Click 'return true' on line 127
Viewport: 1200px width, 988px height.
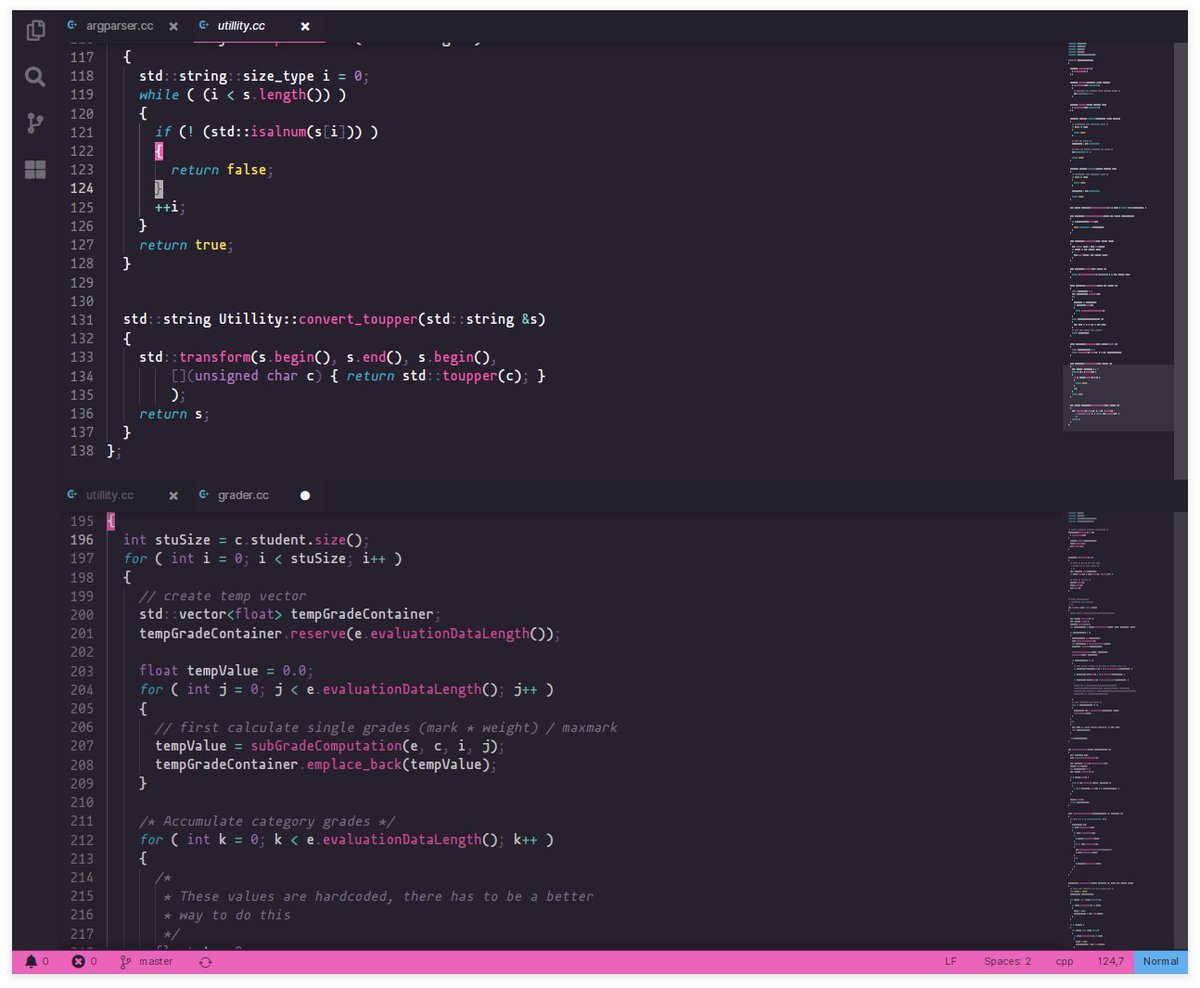coord(183,245)
